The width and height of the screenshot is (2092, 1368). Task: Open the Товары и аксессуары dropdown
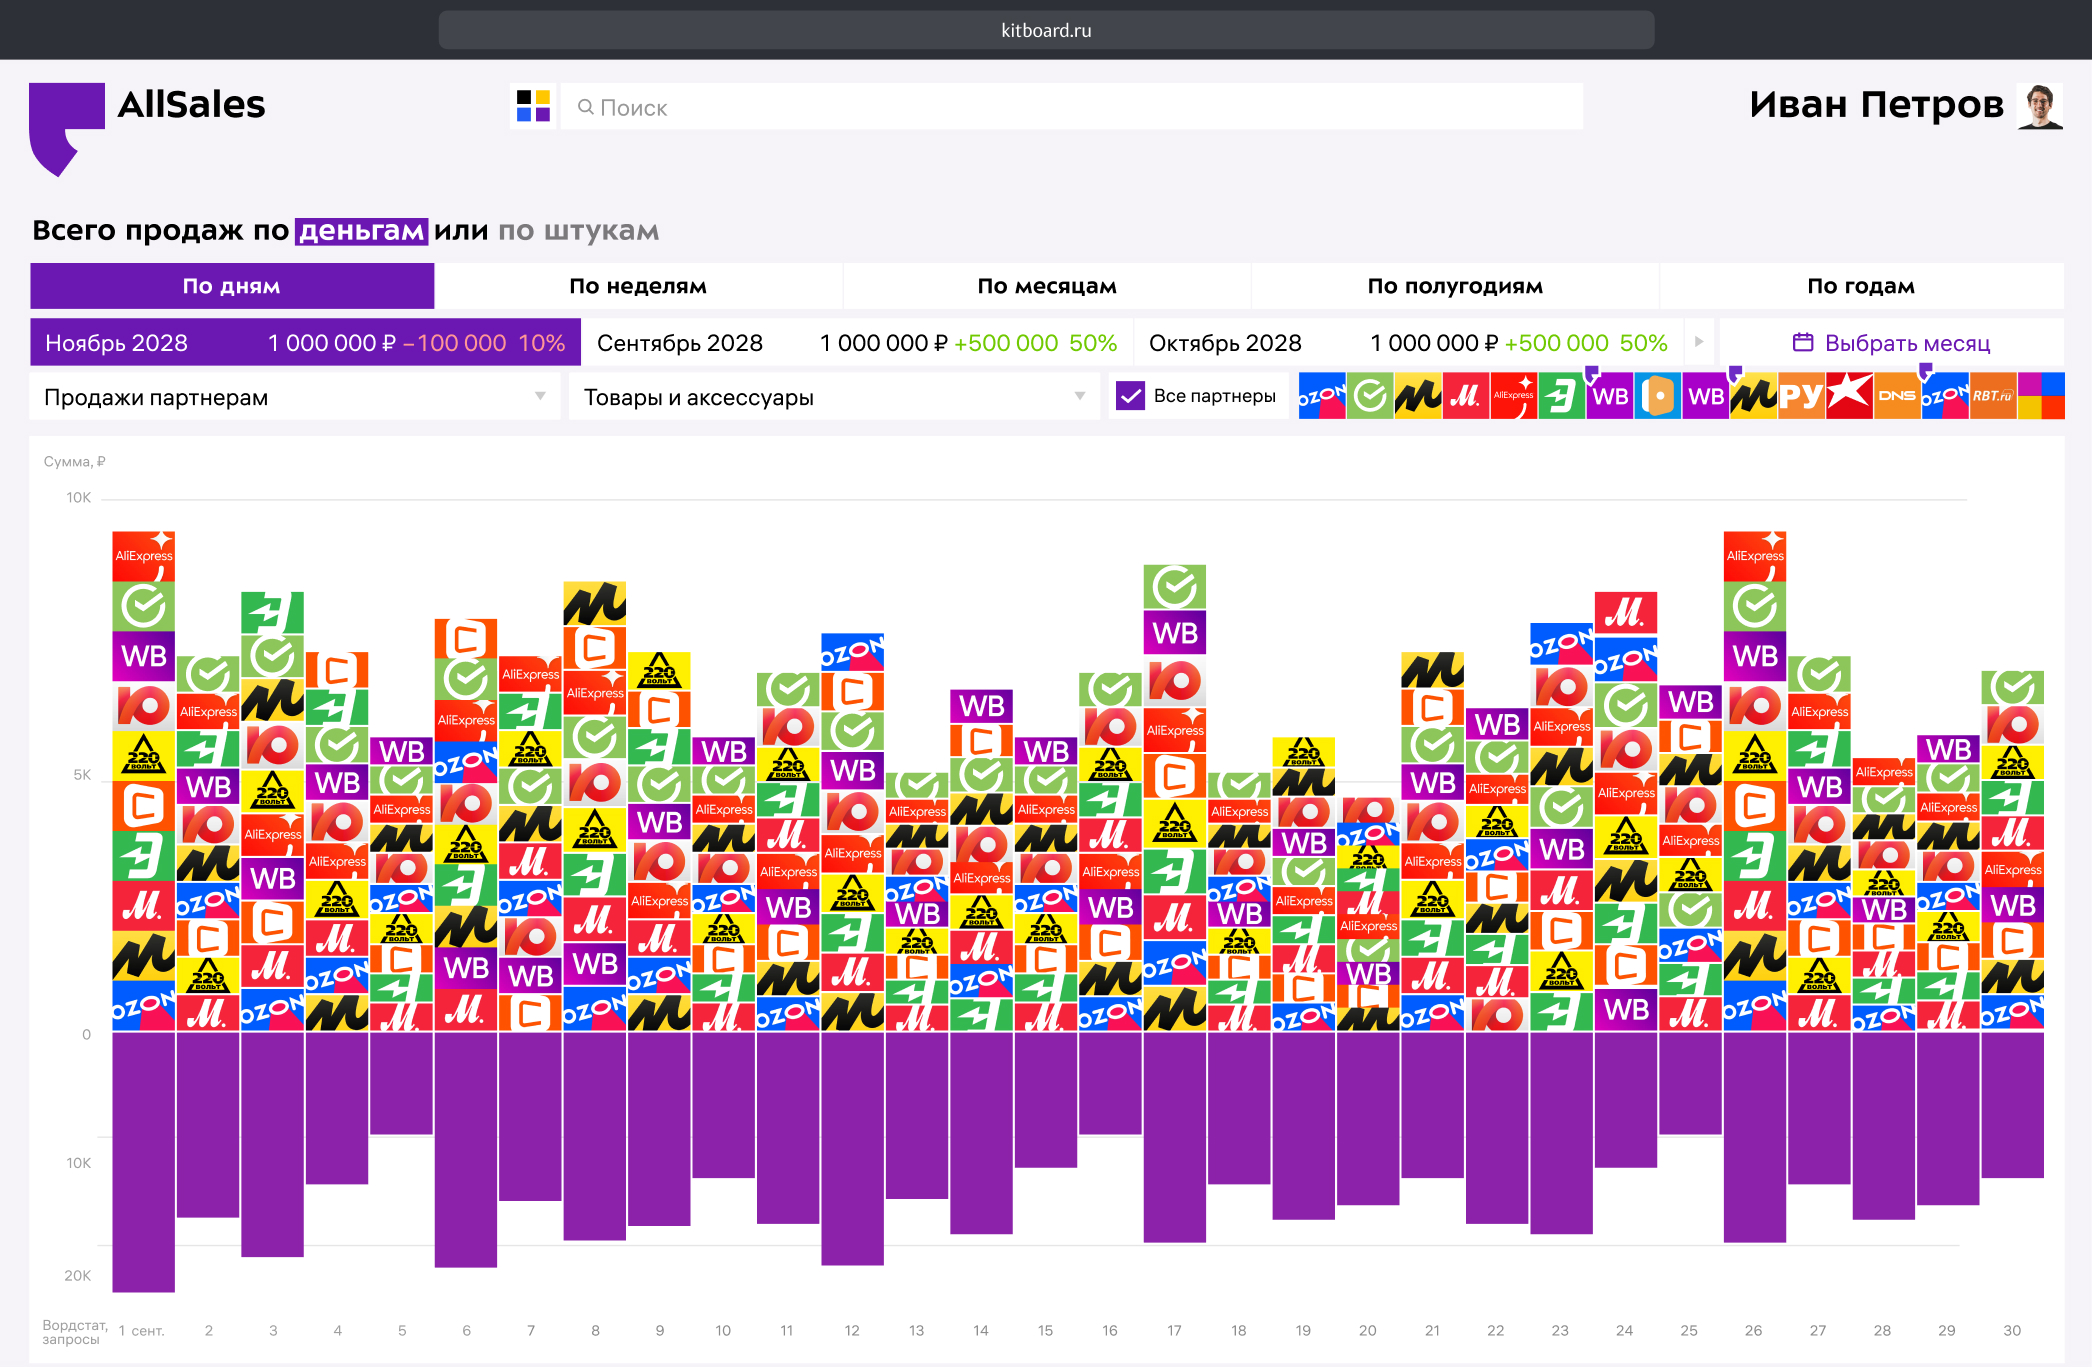tap(833, 397)
